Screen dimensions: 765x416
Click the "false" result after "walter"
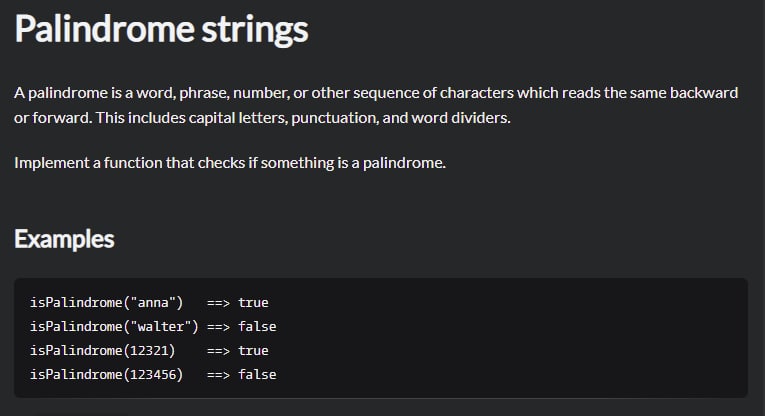[257, 327]
